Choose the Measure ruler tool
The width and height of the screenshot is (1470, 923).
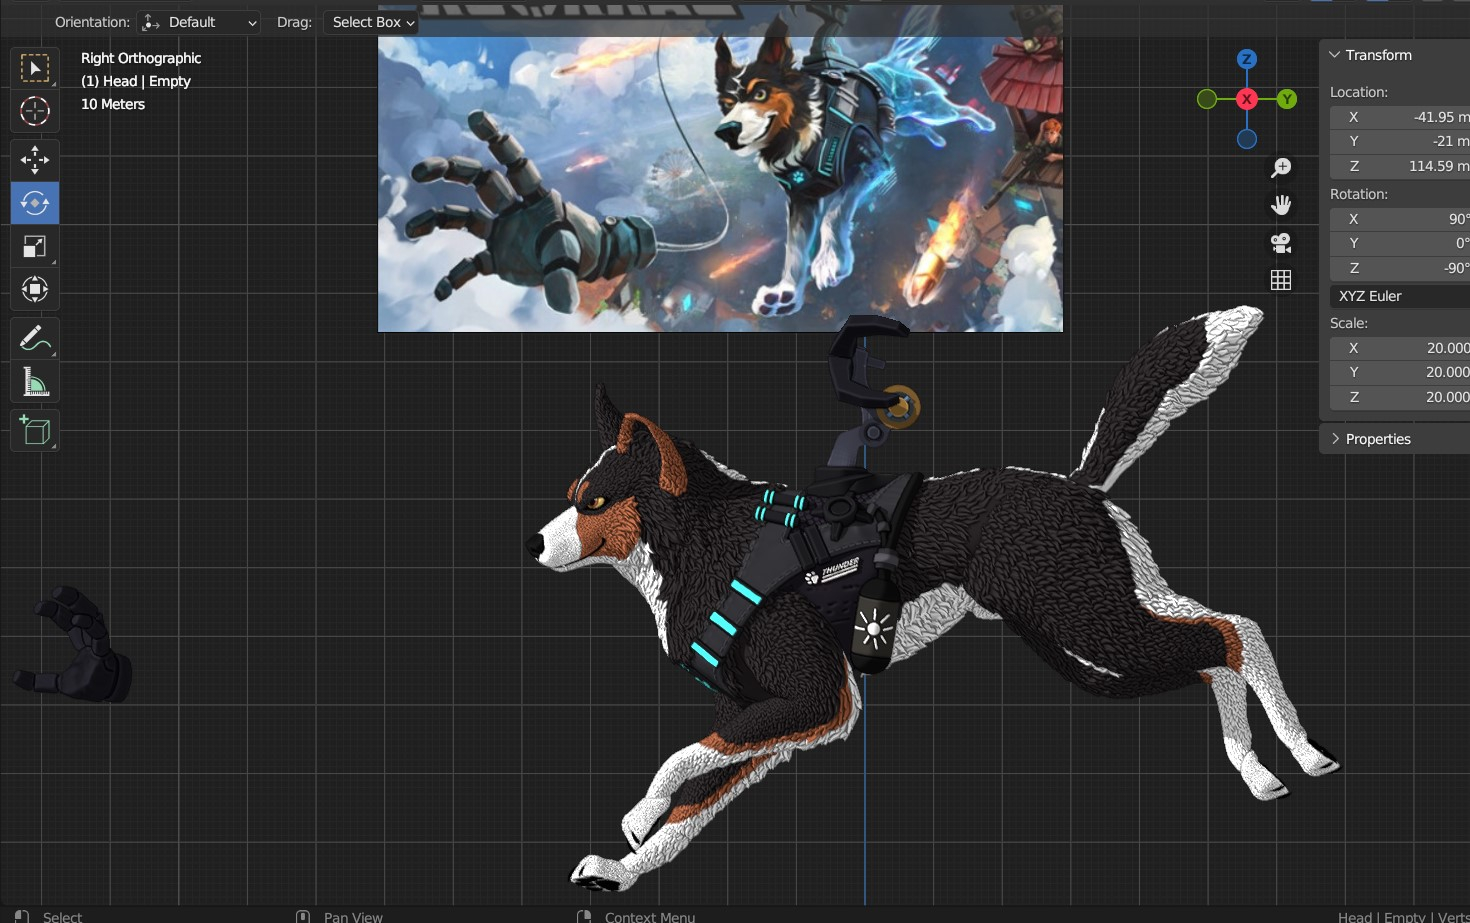tap(35, 382)
